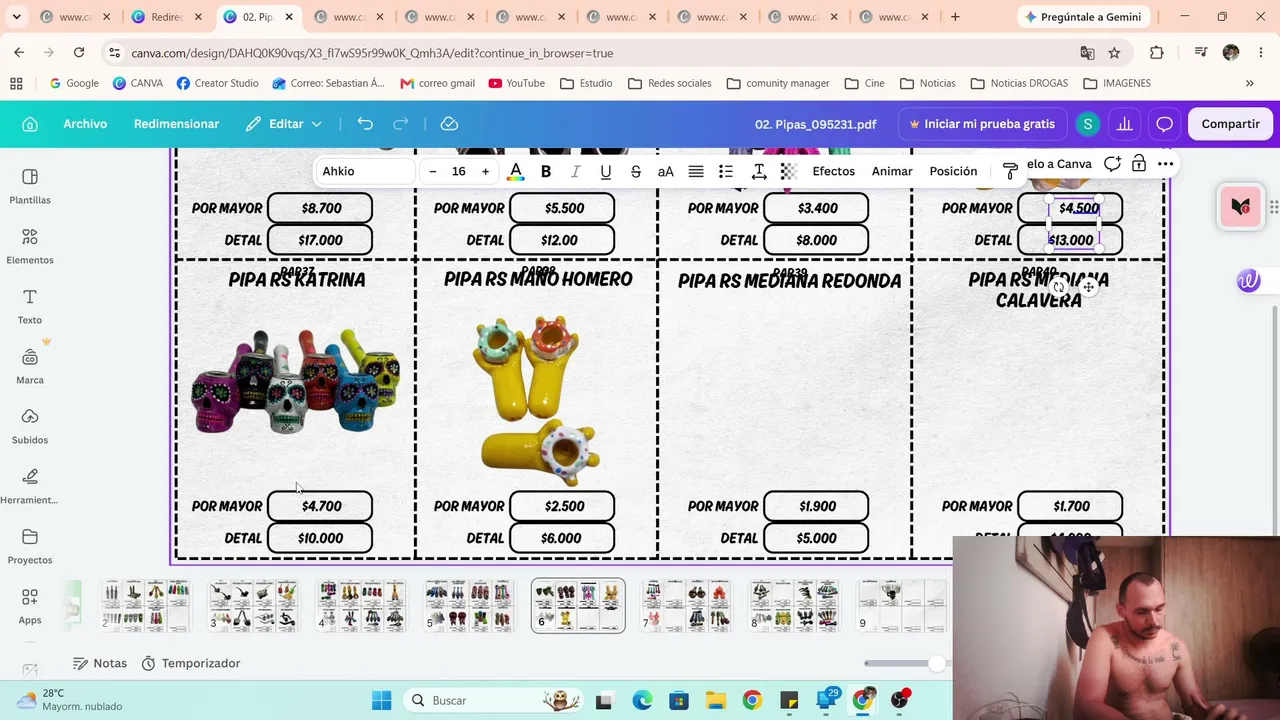Viewport: 1280px width, 720px height.
Task: Lock the selected element
Action: (1139, 164)
